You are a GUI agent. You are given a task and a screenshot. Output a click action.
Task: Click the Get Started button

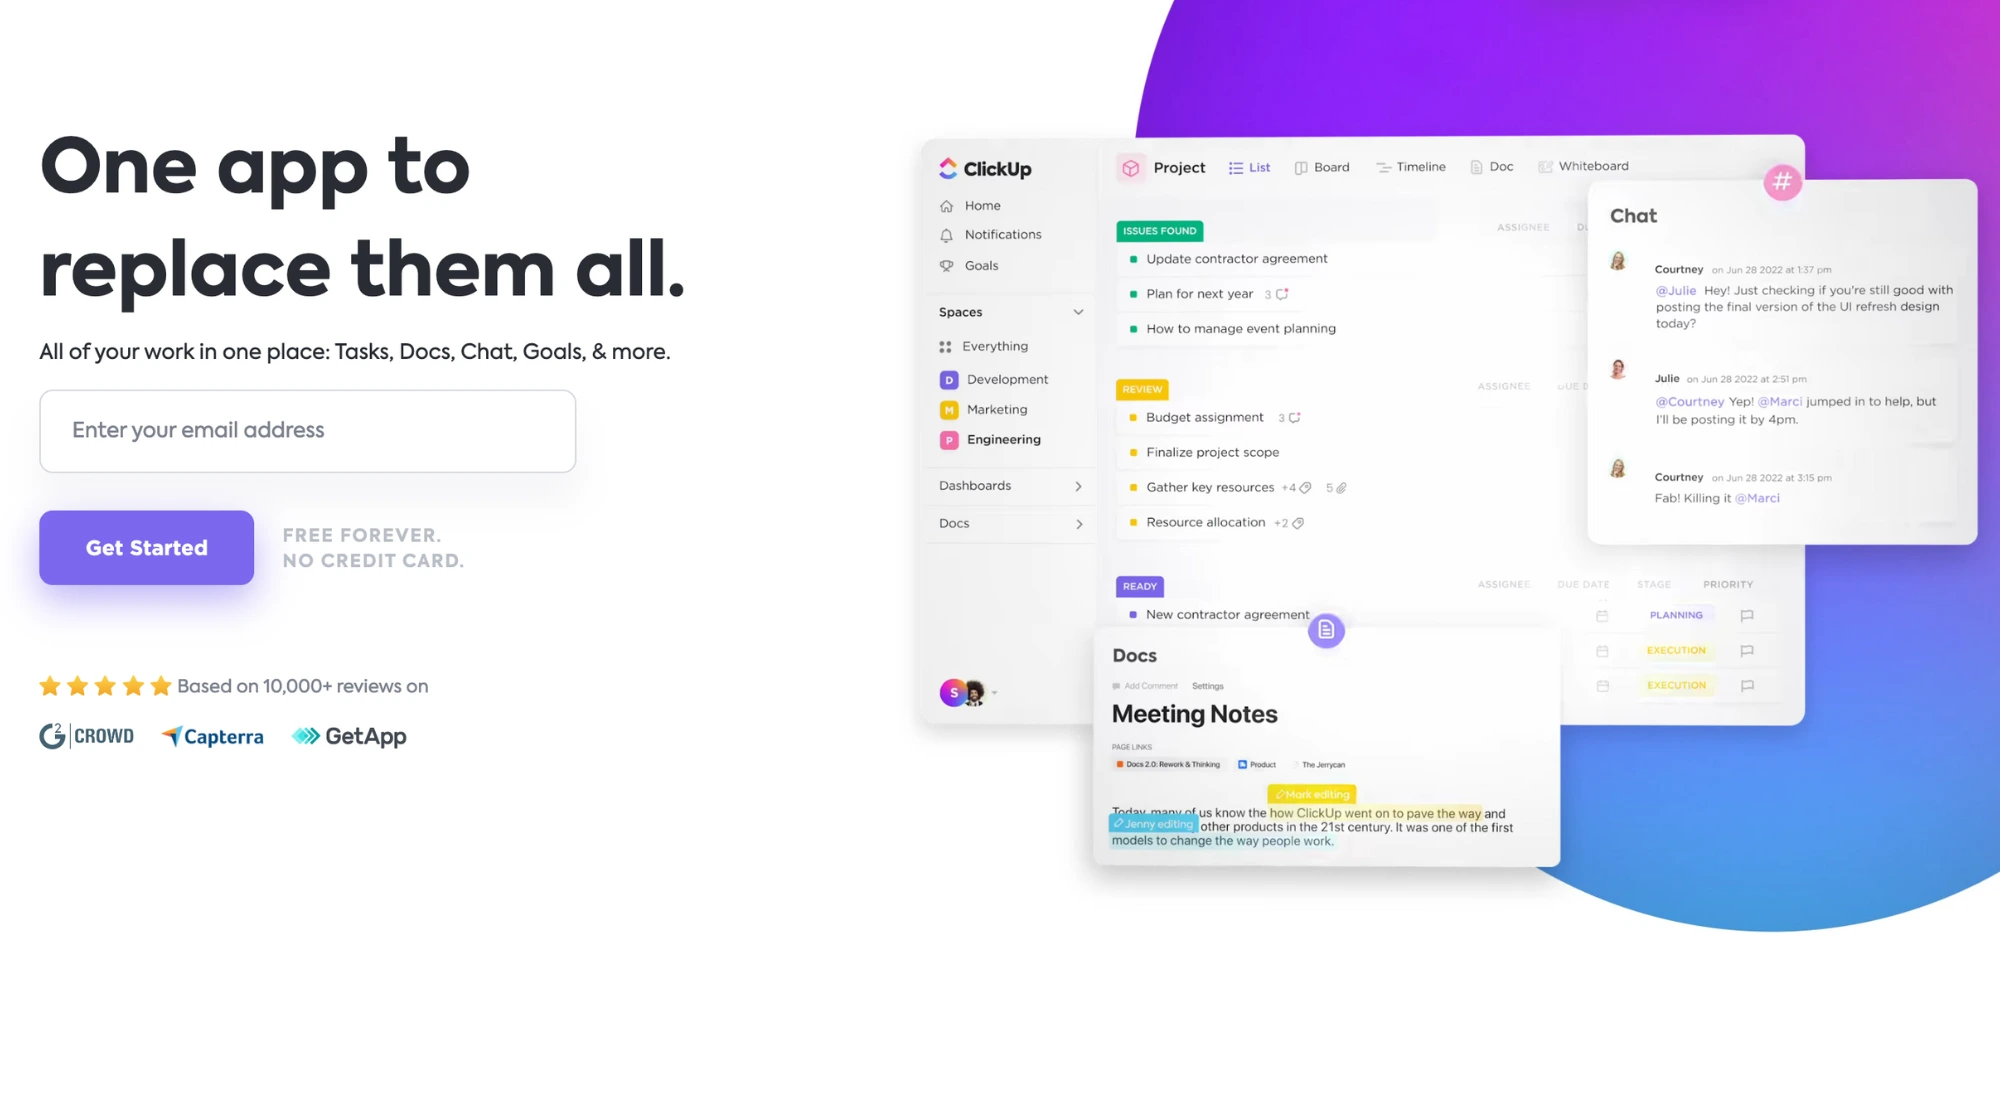[146, 547]
